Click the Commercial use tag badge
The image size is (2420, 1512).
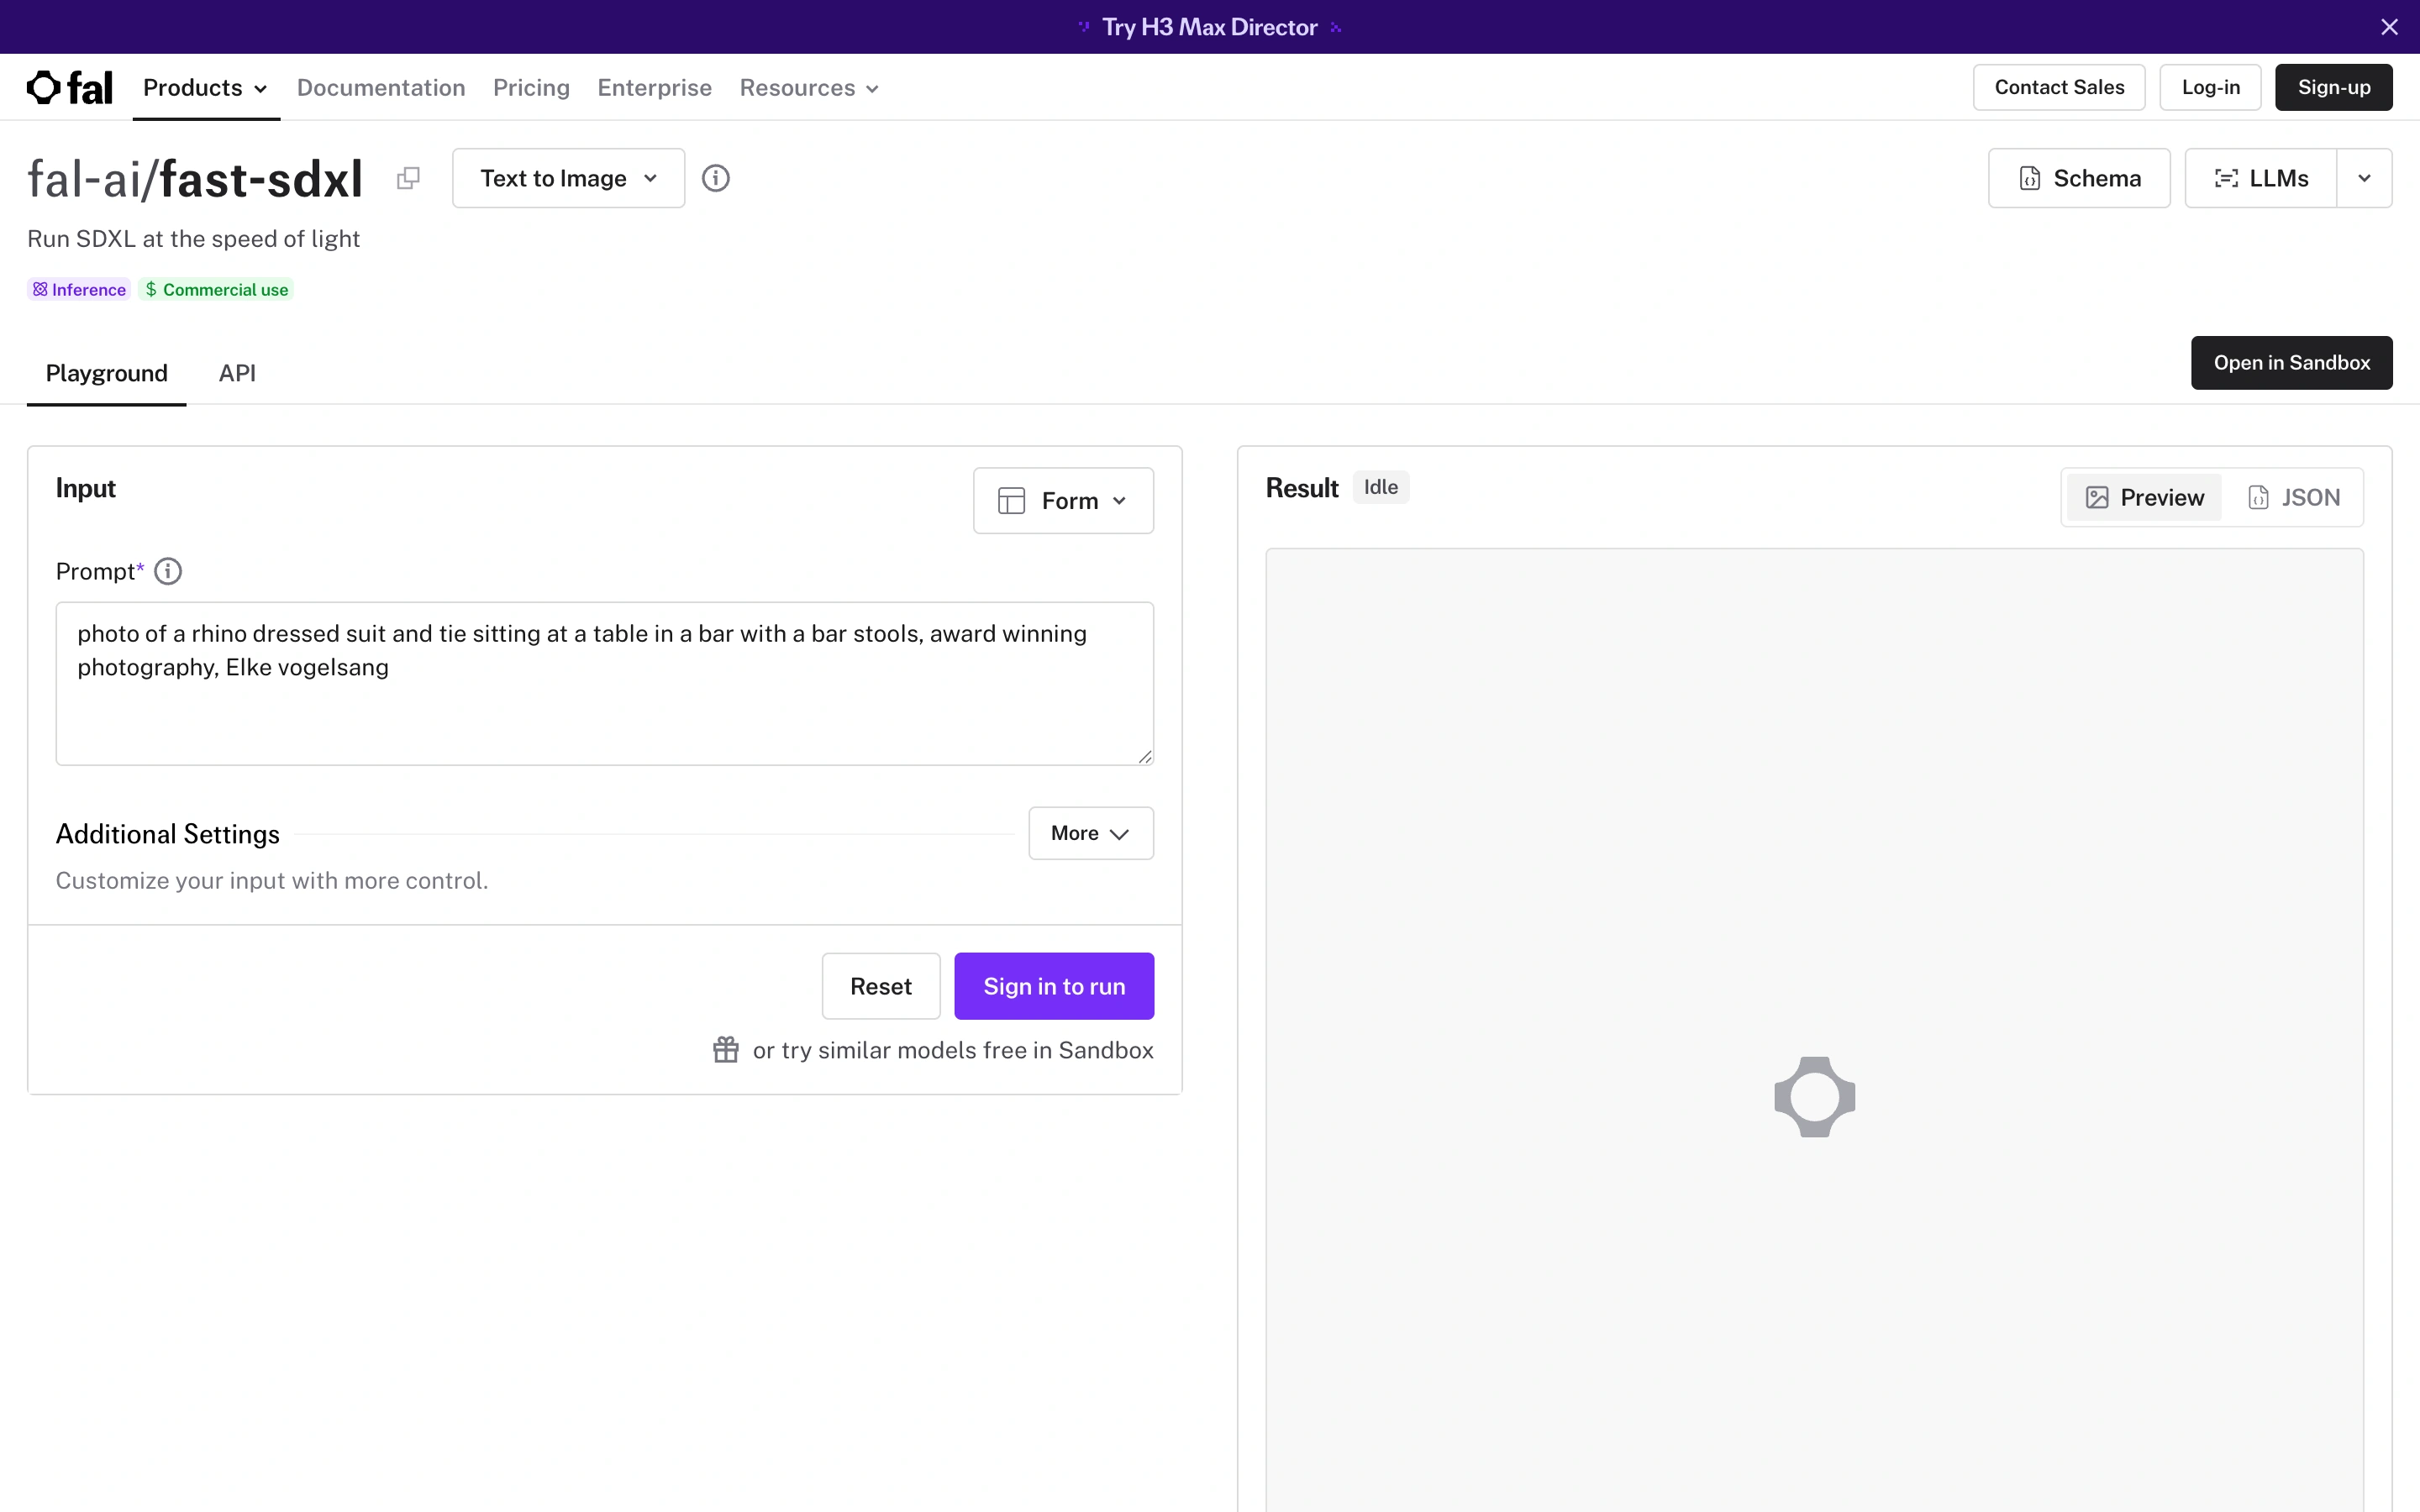pos(216,289)
